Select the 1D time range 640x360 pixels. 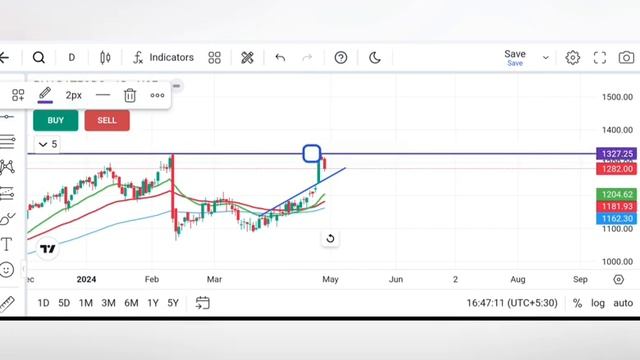(x=43, y=303)
